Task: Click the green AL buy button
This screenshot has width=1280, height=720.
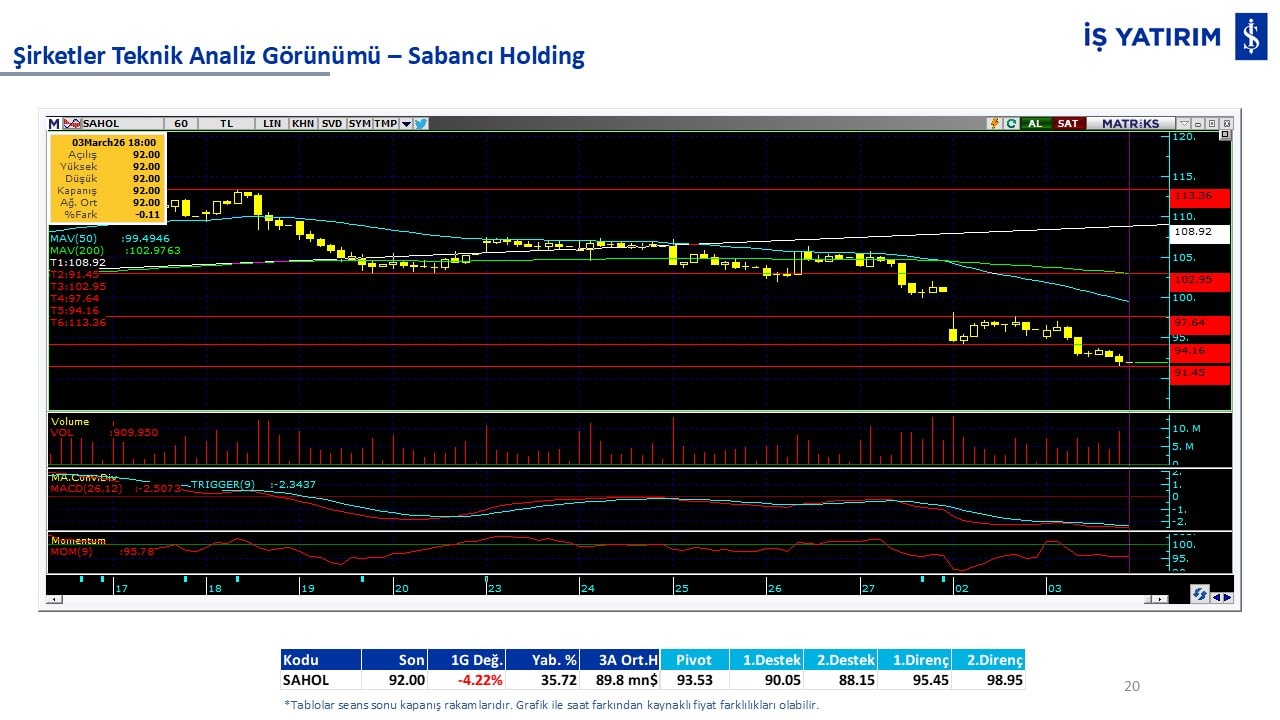Action: [1036, 124]
